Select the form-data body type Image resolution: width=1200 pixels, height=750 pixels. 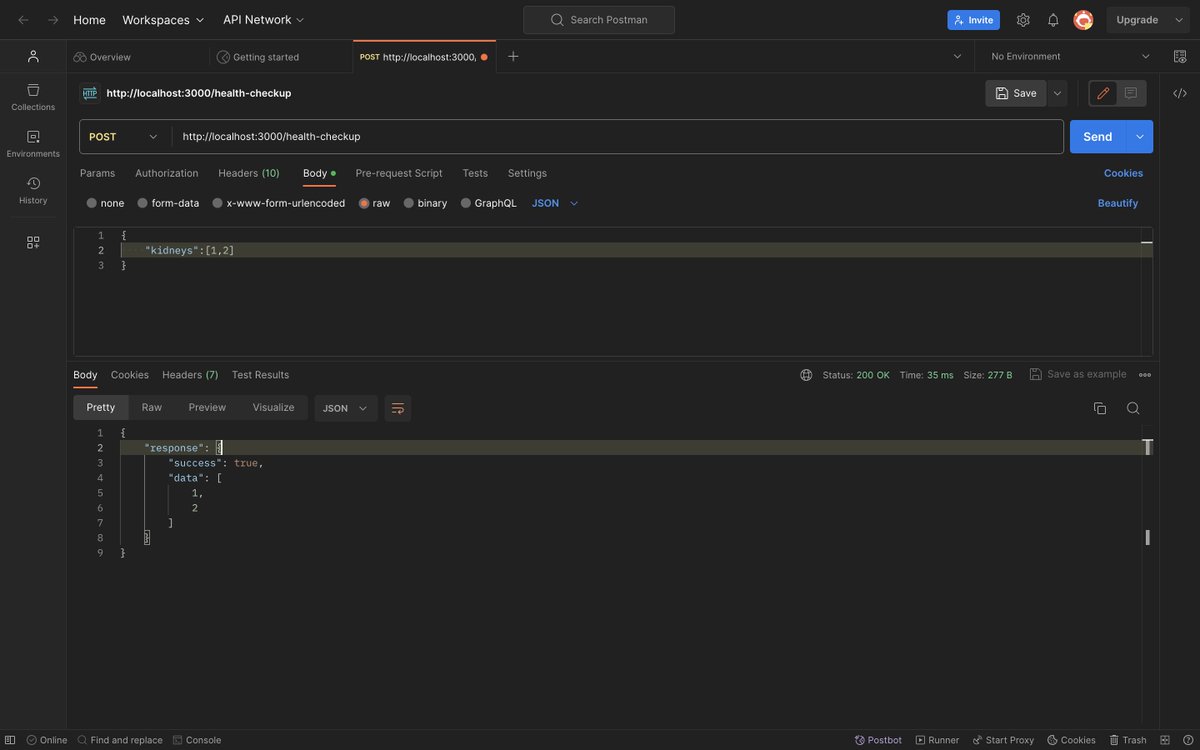click(168, 203)
